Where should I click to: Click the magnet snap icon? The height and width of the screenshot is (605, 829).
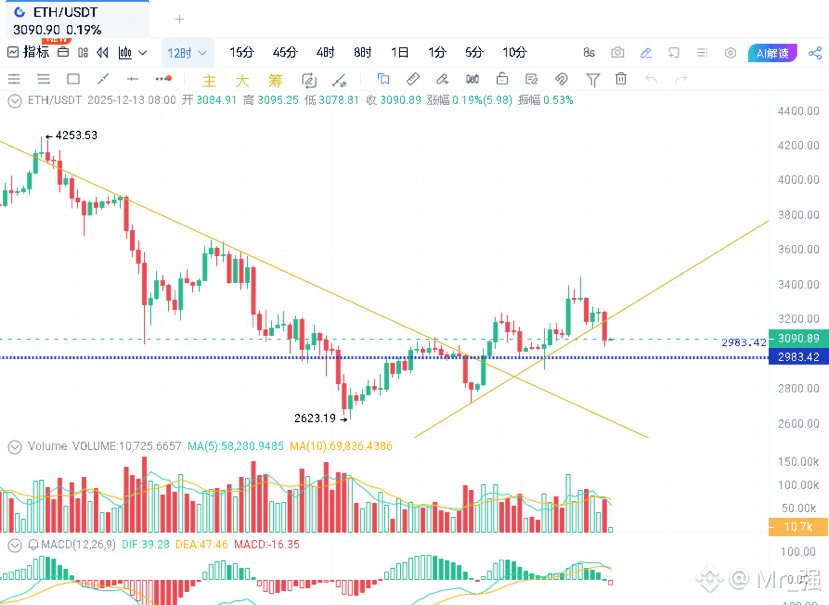coord(561,79)
